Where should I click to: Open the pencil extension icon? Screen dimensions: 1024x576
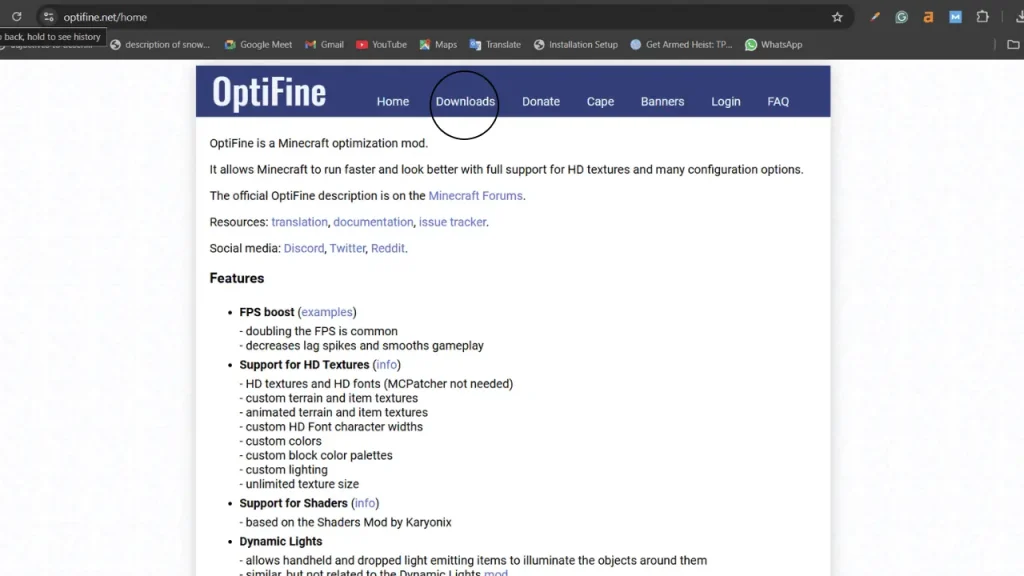pyautogui.click(x=874, y=17)
